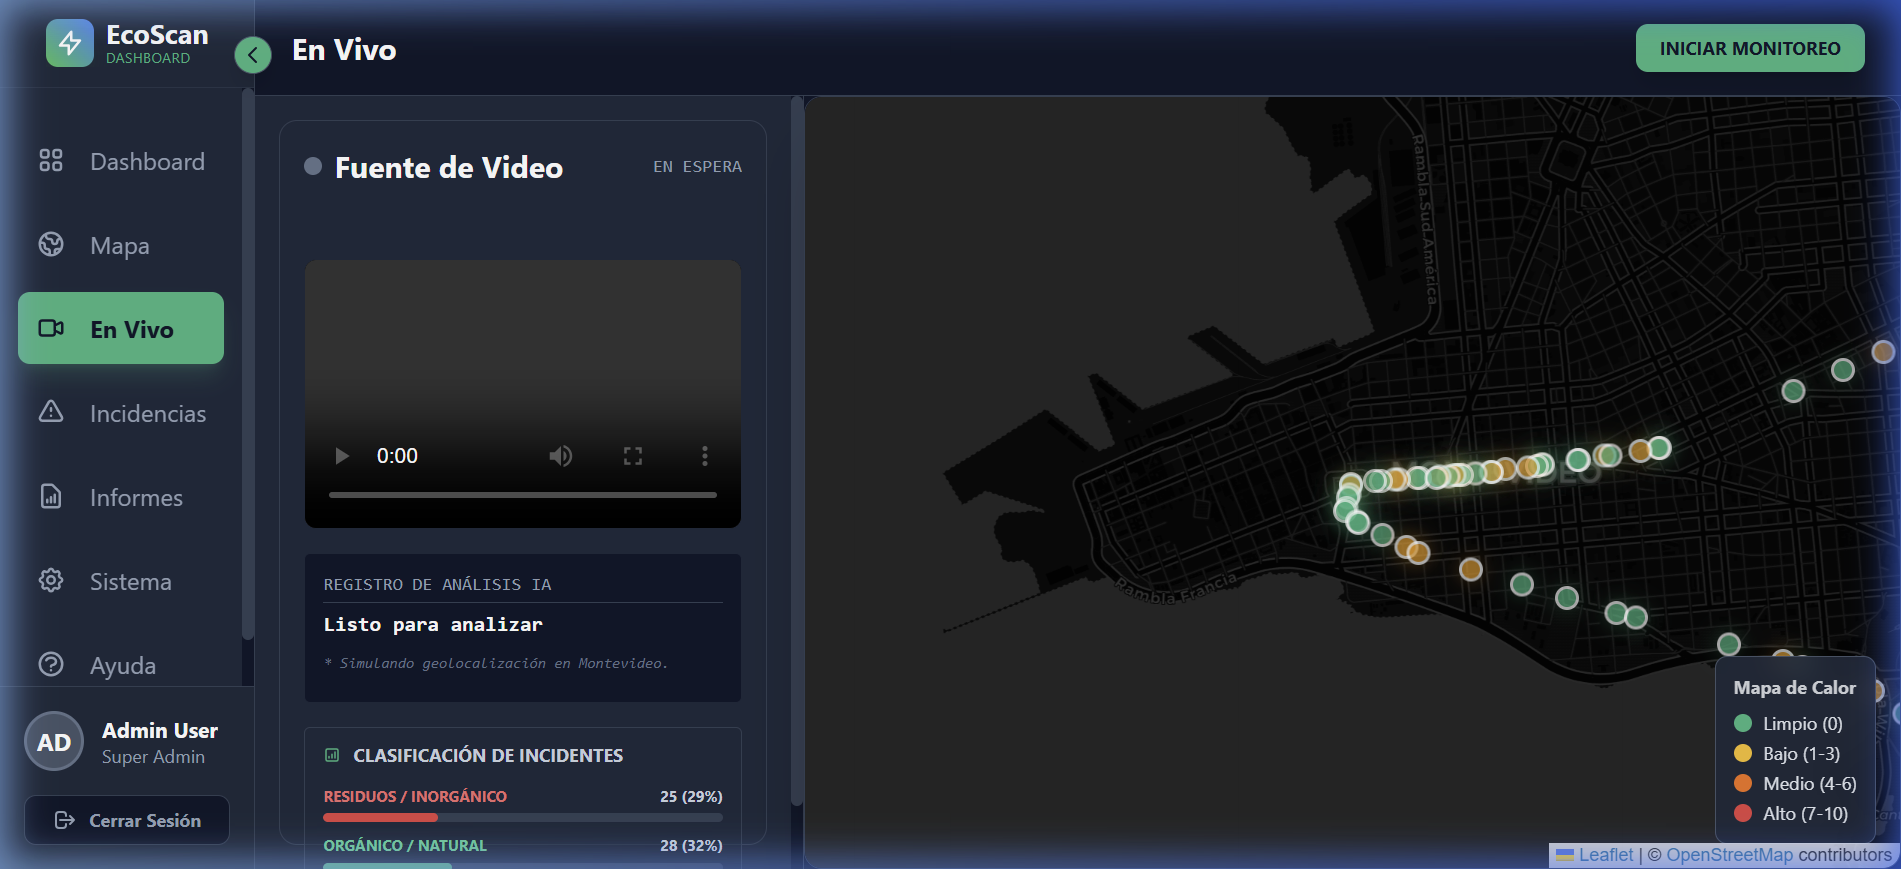Click the AD user avatar
Screen dimensions: 1901x869
tap(54, 742)
